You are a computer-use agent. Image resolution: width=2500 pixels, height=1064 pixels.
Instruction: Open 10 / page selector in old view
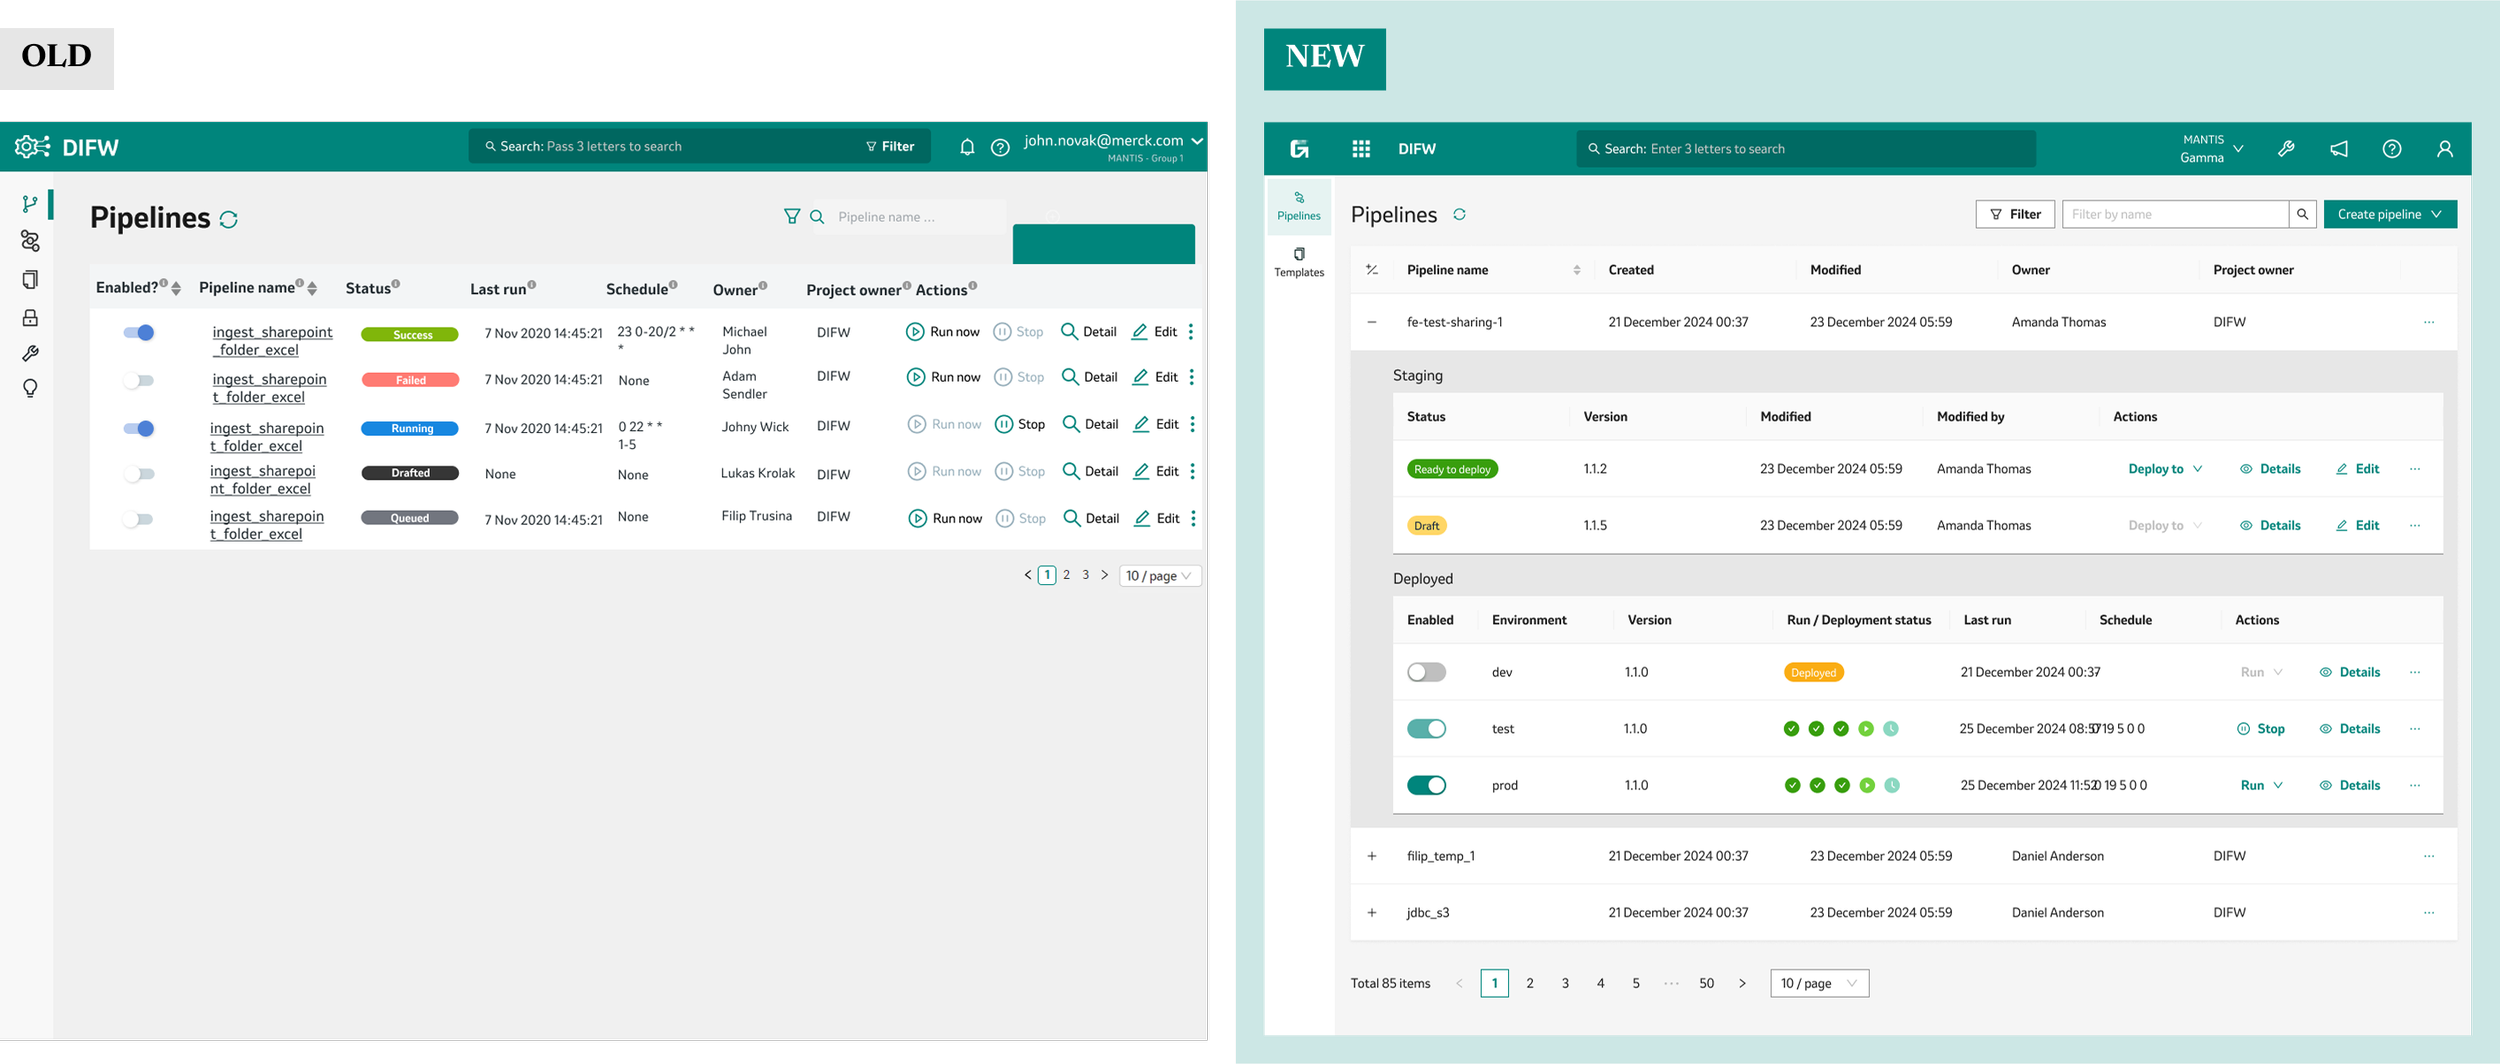1159,576
